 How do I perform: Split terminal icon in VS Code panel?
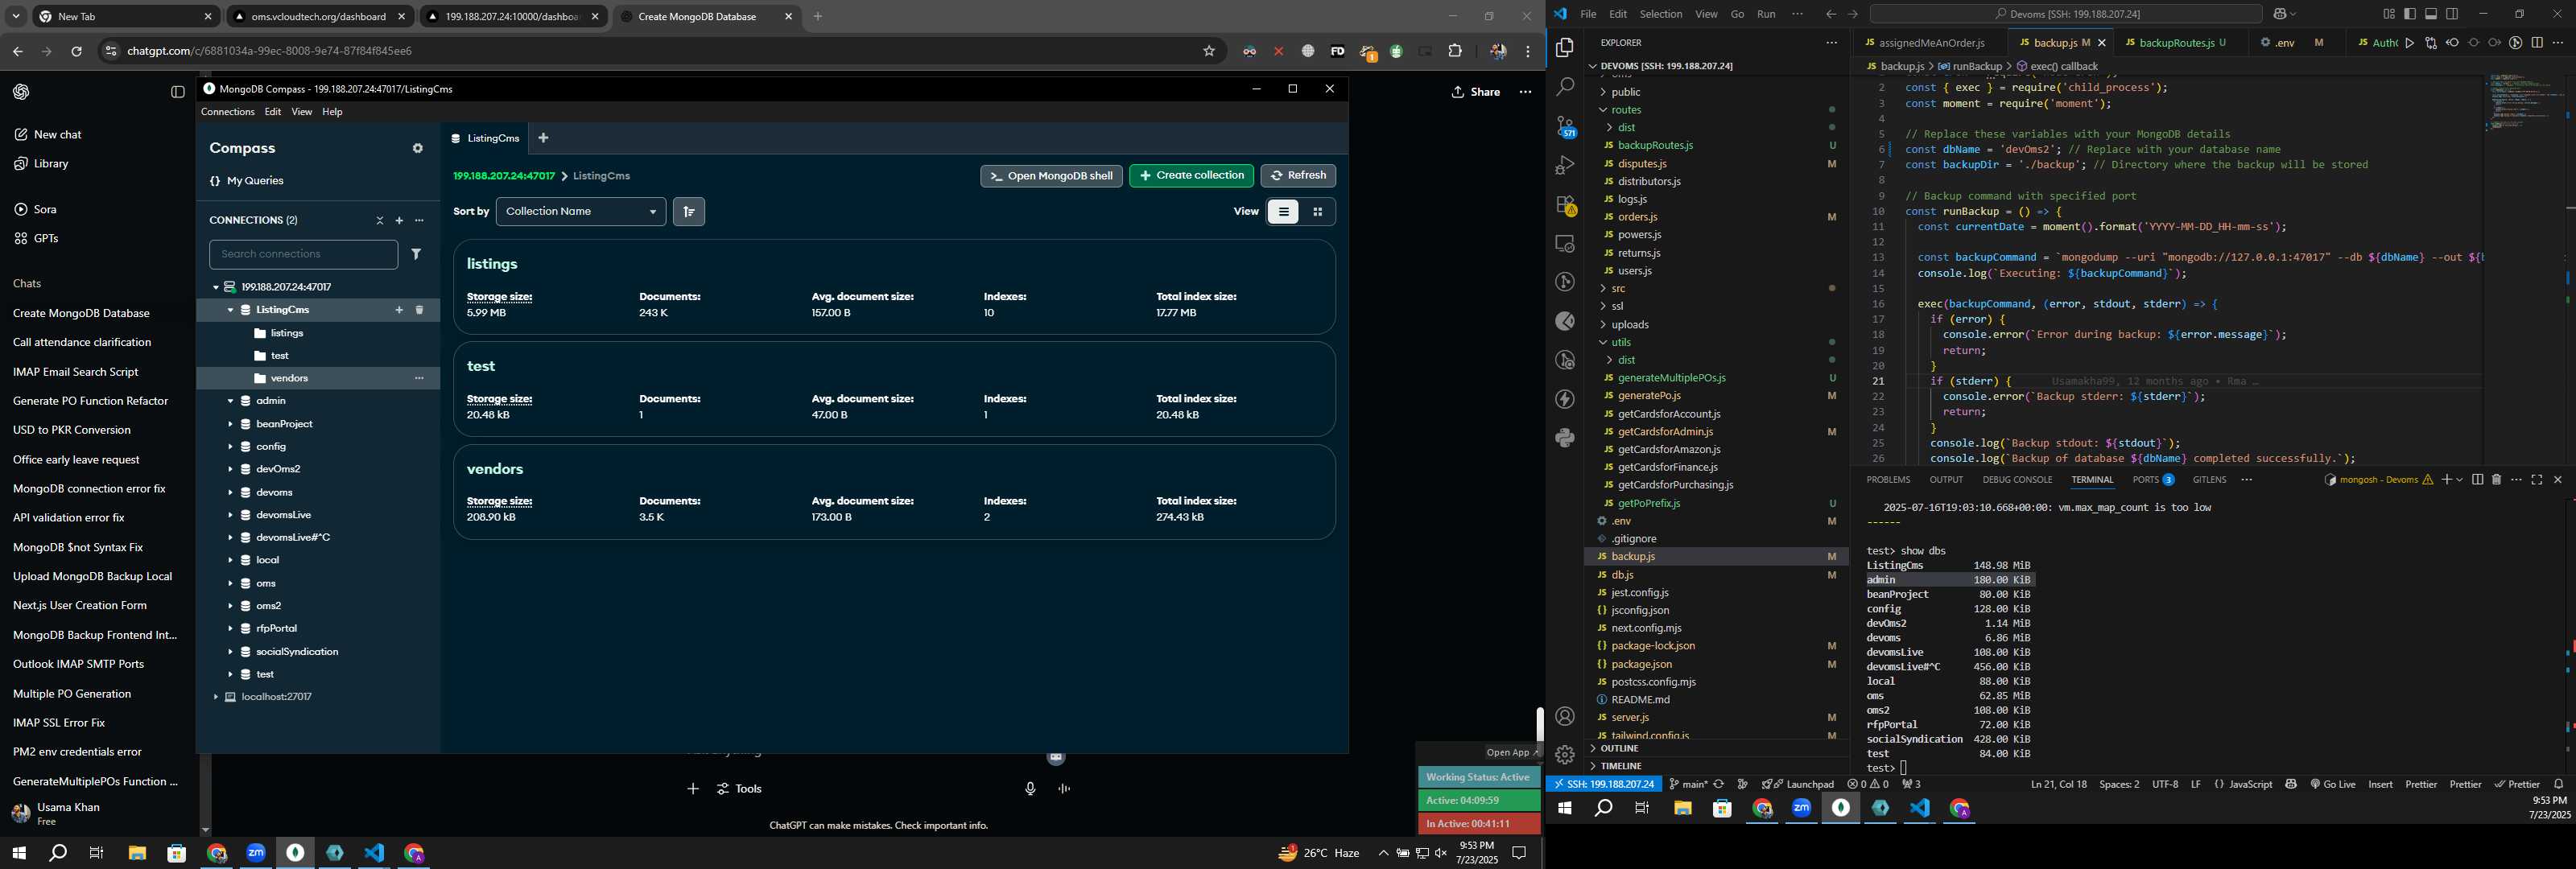point(2477,480)
